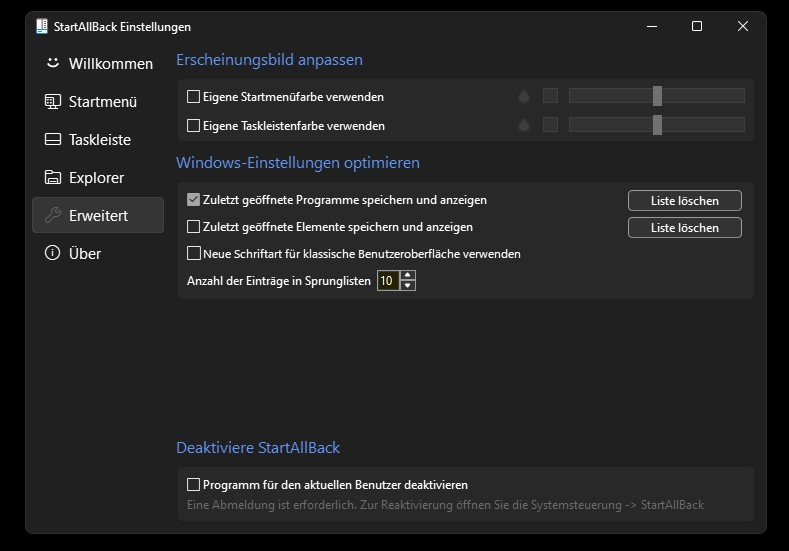Minimize the StartAllBack settings window
The image size is (789, 551).
tap(652, 26)
